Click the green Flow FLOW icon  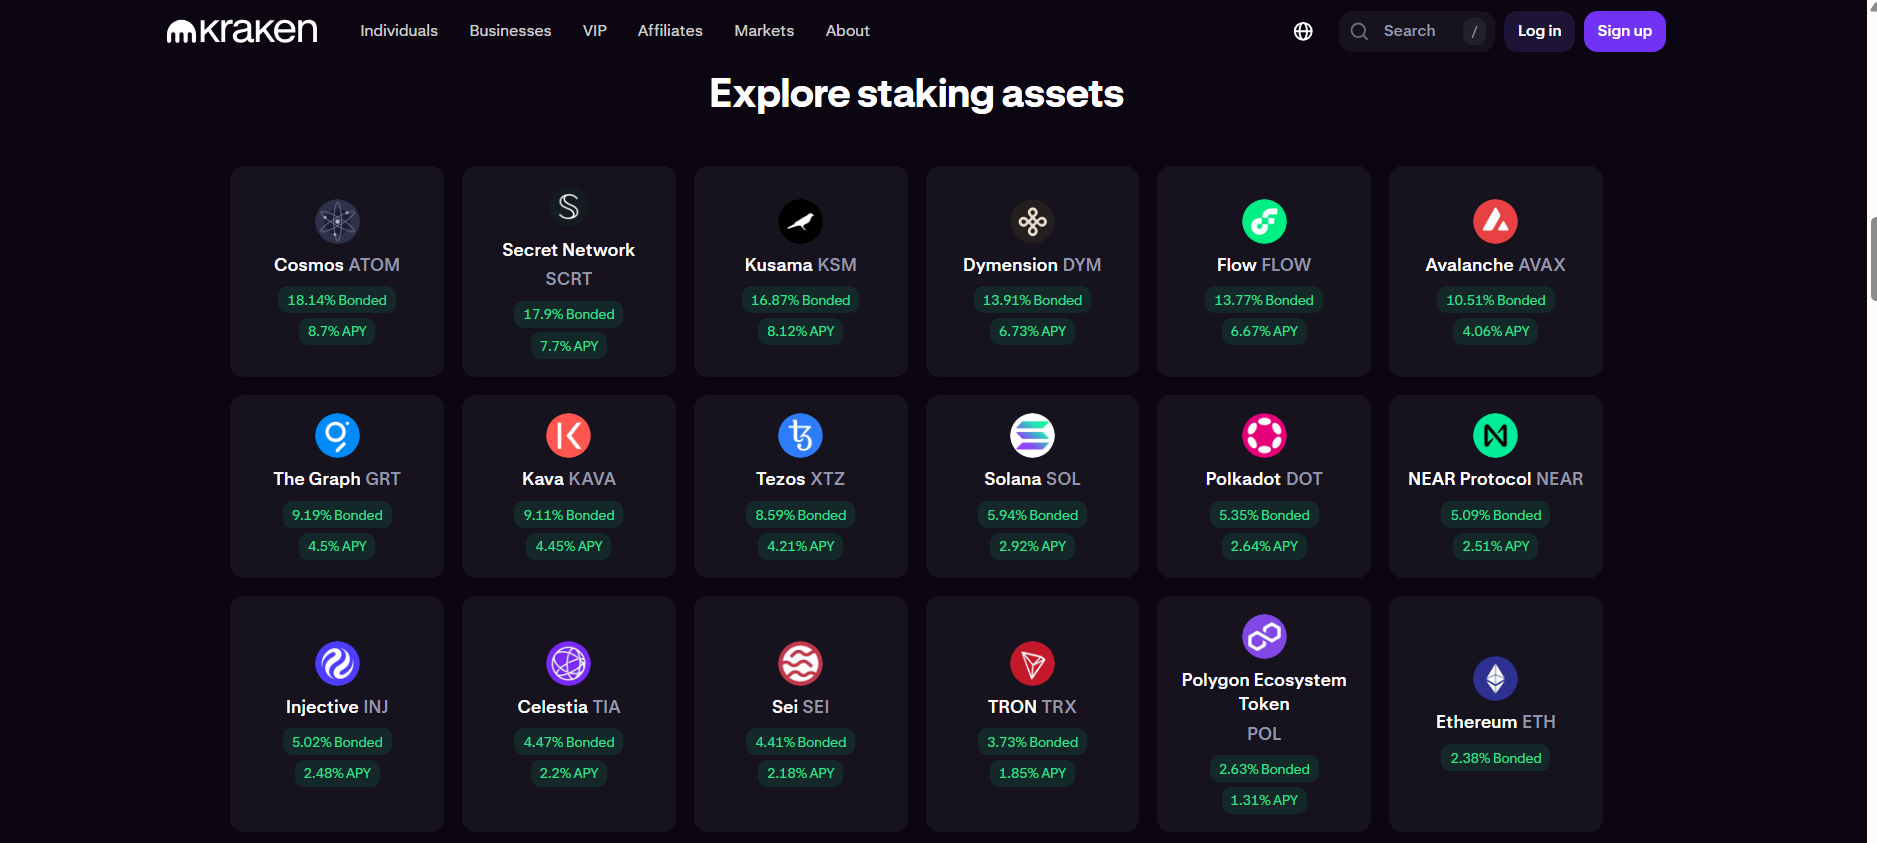click(x=1264, y=222)
